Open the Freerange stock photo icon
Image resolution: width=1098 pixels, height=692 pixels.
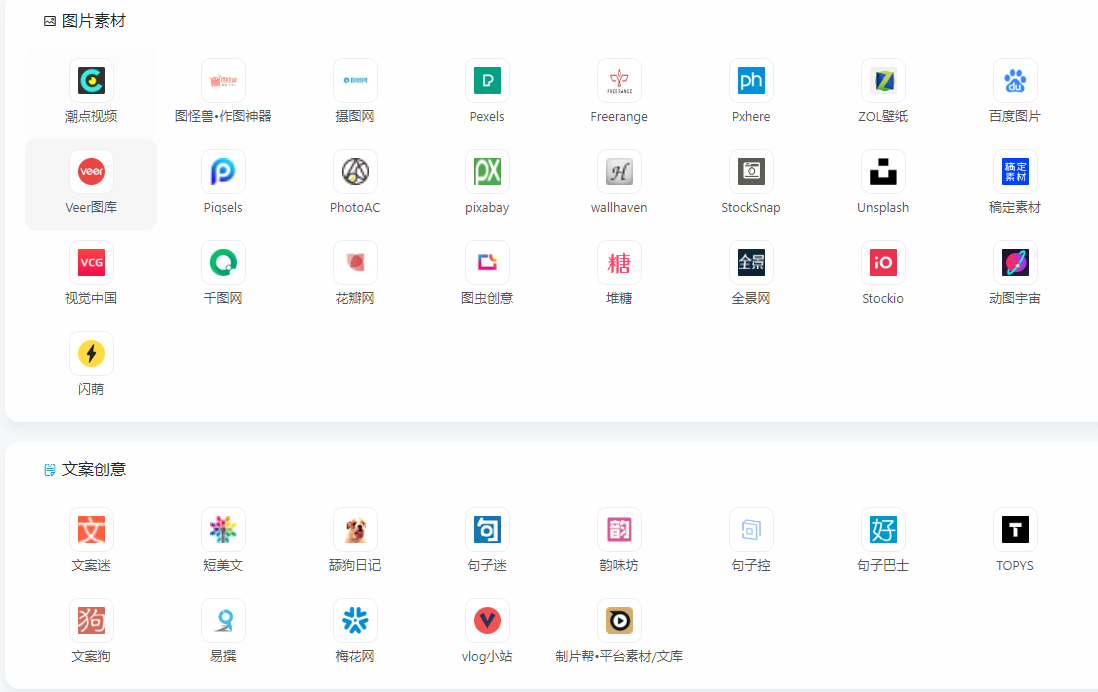click(619, 81)
